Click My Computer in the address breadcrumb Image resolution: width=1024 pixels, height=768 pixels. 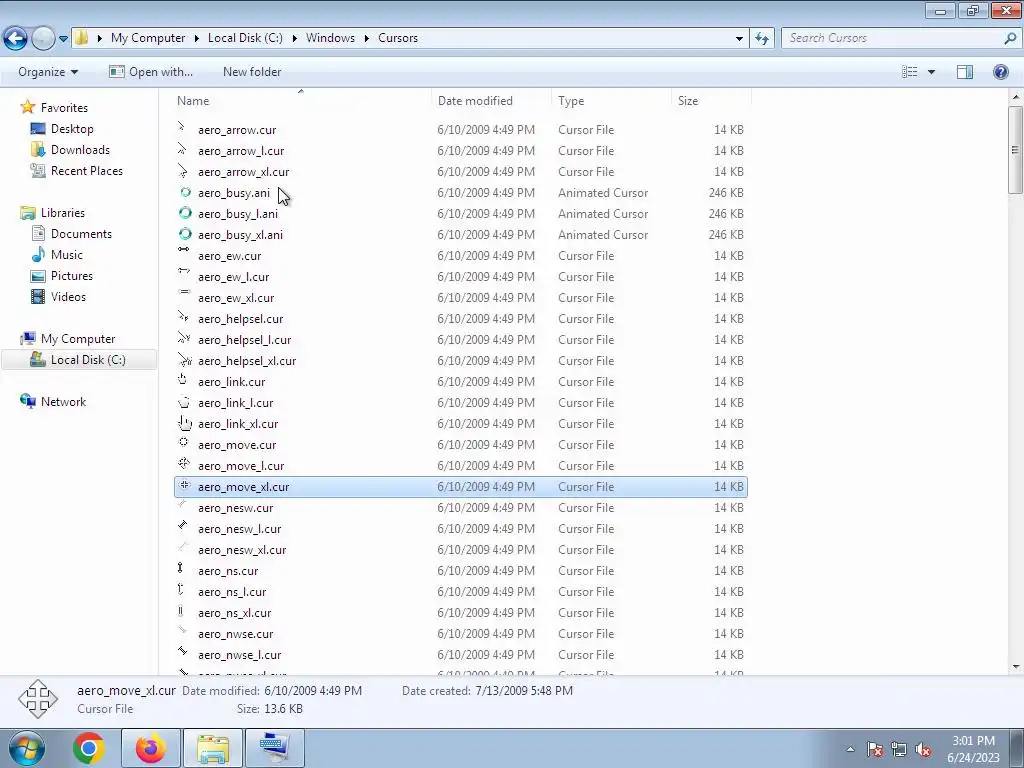coord(148,38)
